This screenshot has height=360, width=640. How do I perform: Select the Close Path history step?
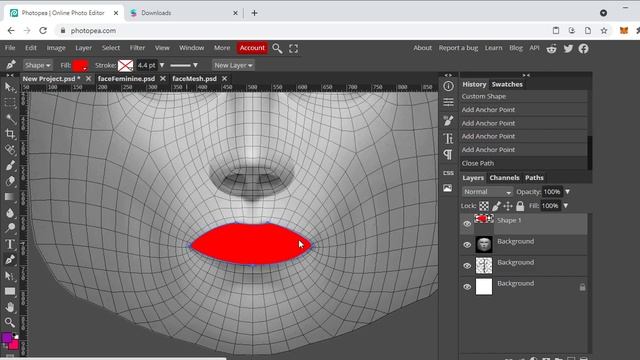pyautogui.click(x=524, y=163)
